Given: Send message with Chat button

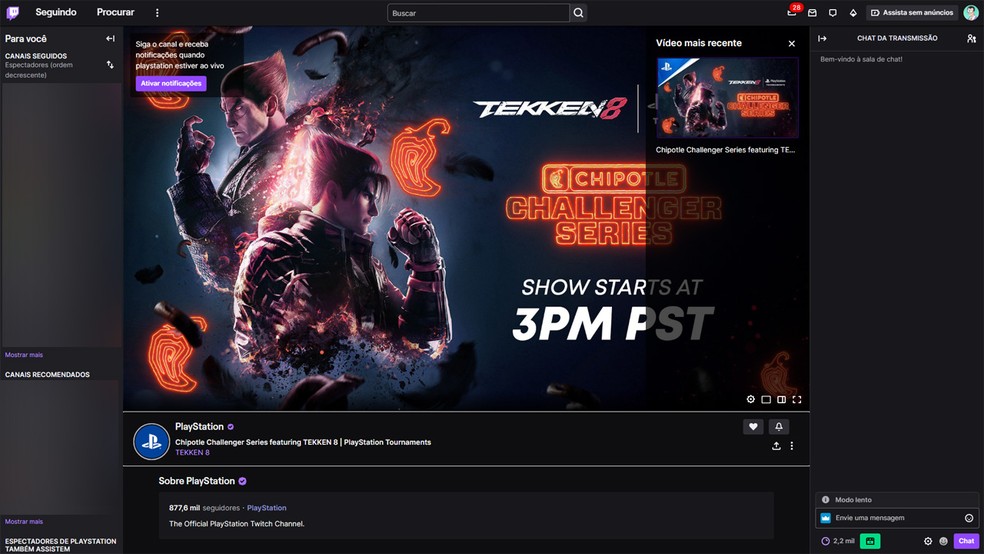Looking at the screenshot, I should tap(966, 541).
